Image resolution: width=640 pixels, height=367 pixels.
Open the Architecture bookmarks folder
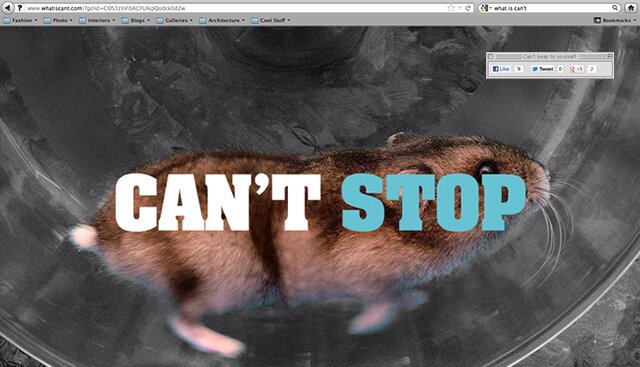(x=222, y=20)
